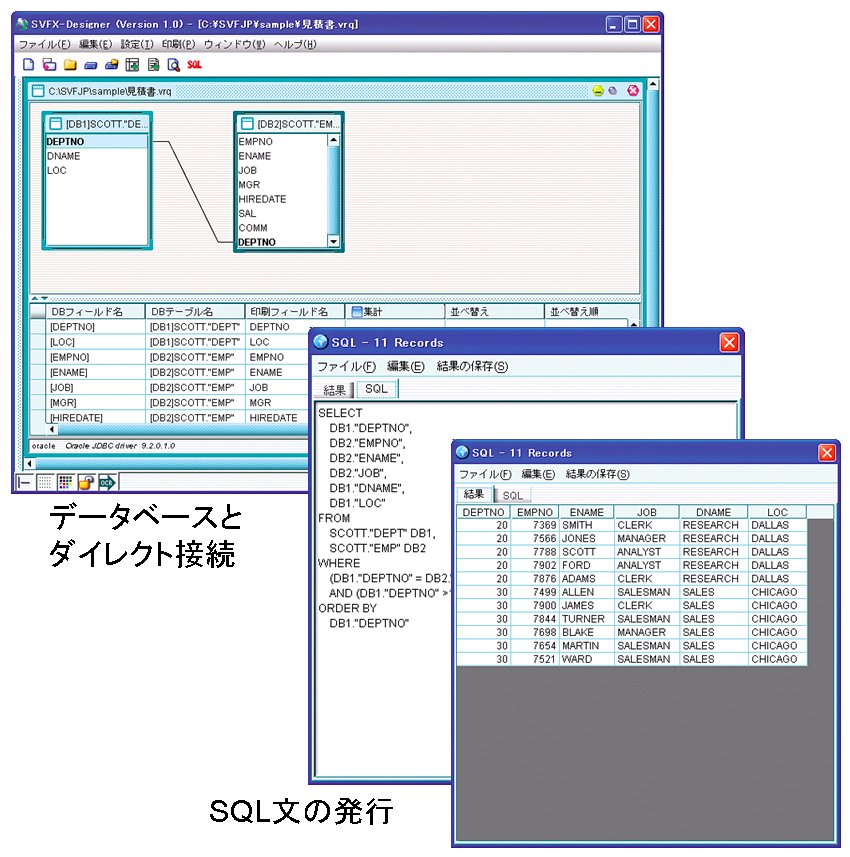The image size is (850, 857).
Task: Select EMPNO field in DB2 EMP table
Action: pyautogui.click(x=282, y=142)
